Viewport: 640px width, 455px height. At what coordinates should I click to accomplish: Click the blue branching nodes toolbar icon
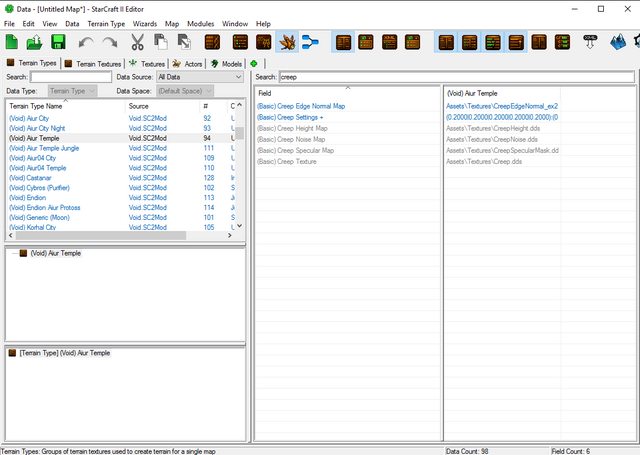point(310,42)
